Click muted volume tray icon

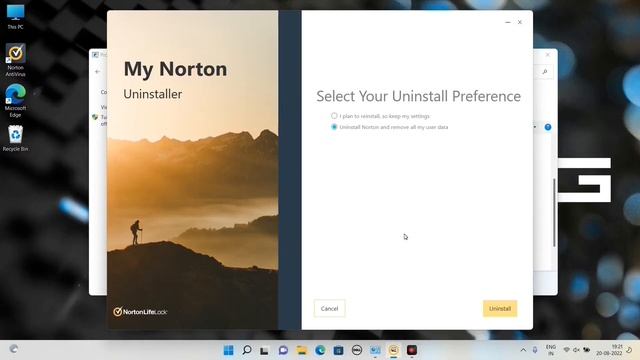(x=576, y=350)
